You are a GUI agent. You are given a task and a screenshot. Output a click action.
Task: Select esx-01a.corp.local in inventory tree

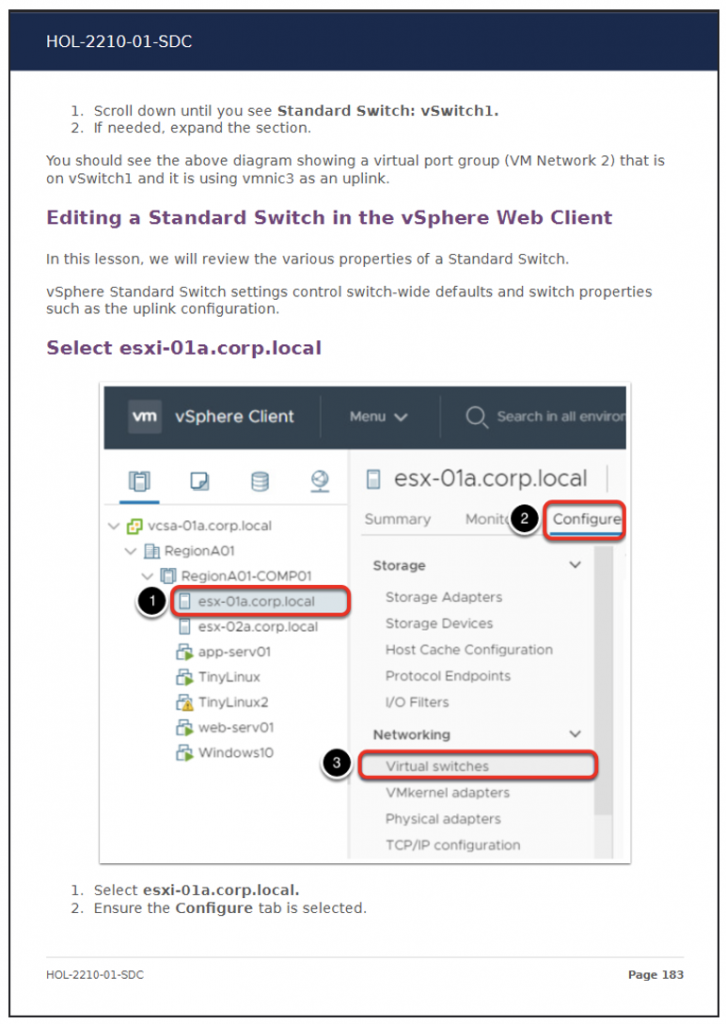256,601
